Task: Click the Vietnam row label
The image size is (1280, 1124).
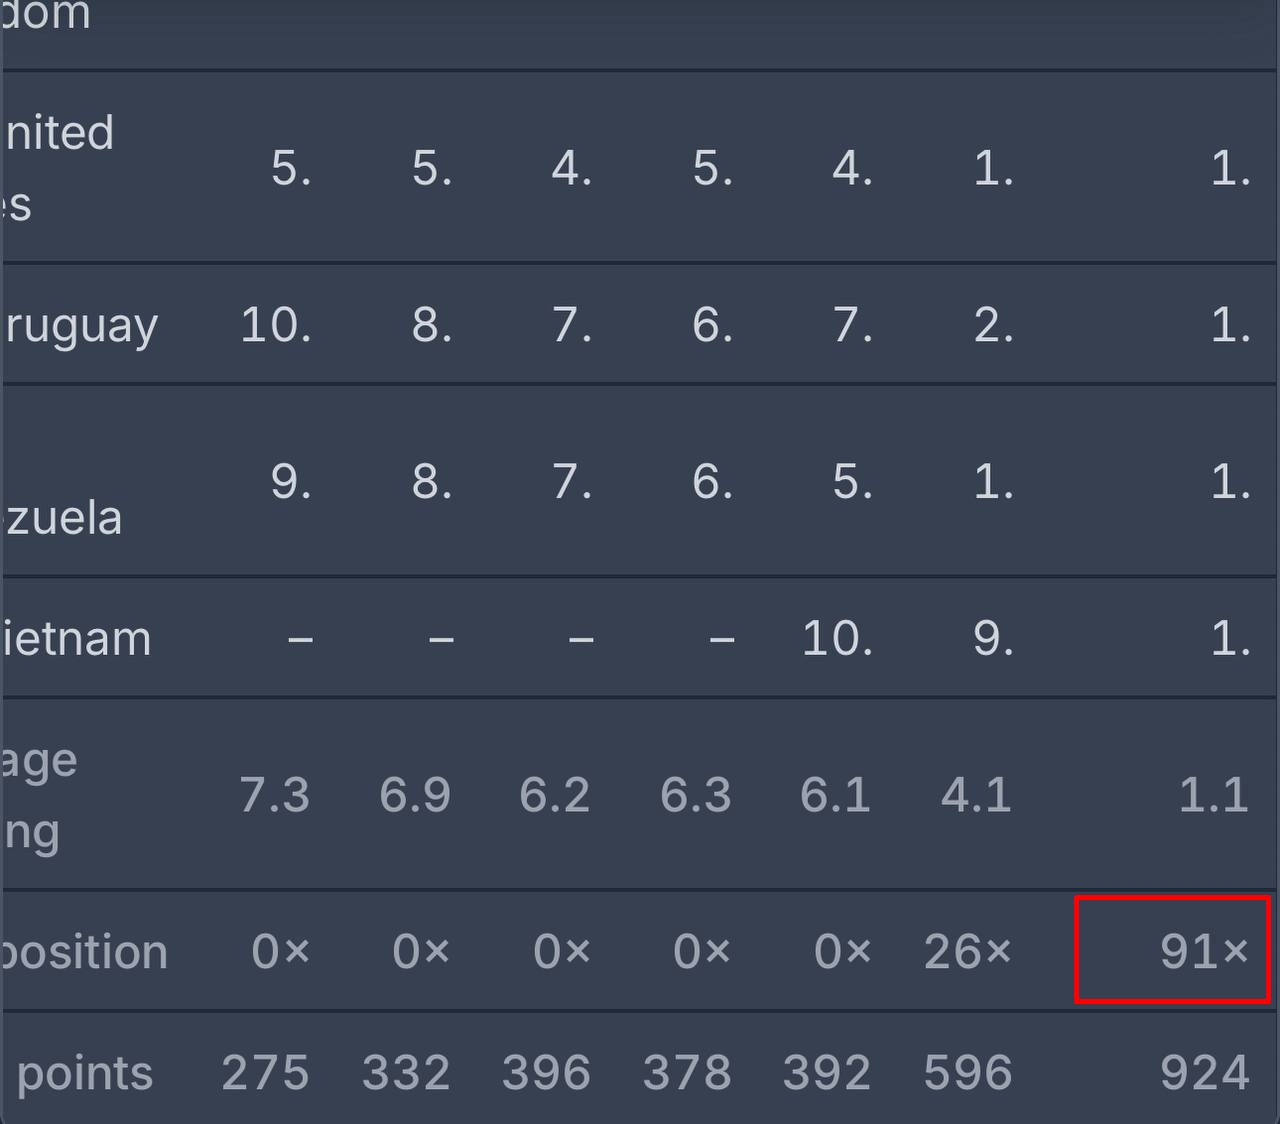Action: (77, 638)
